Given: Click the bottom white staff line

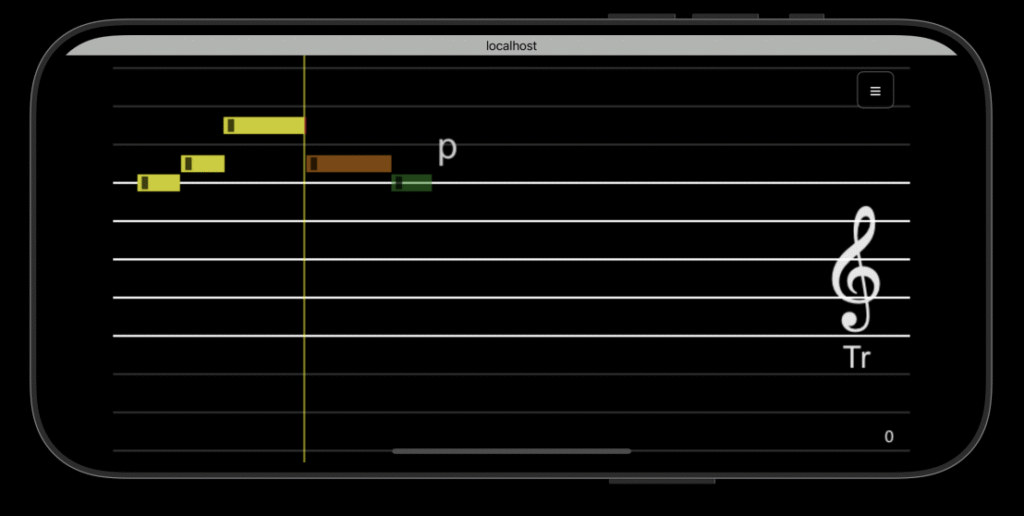Looking at the screenshot, I should (500, 336).
